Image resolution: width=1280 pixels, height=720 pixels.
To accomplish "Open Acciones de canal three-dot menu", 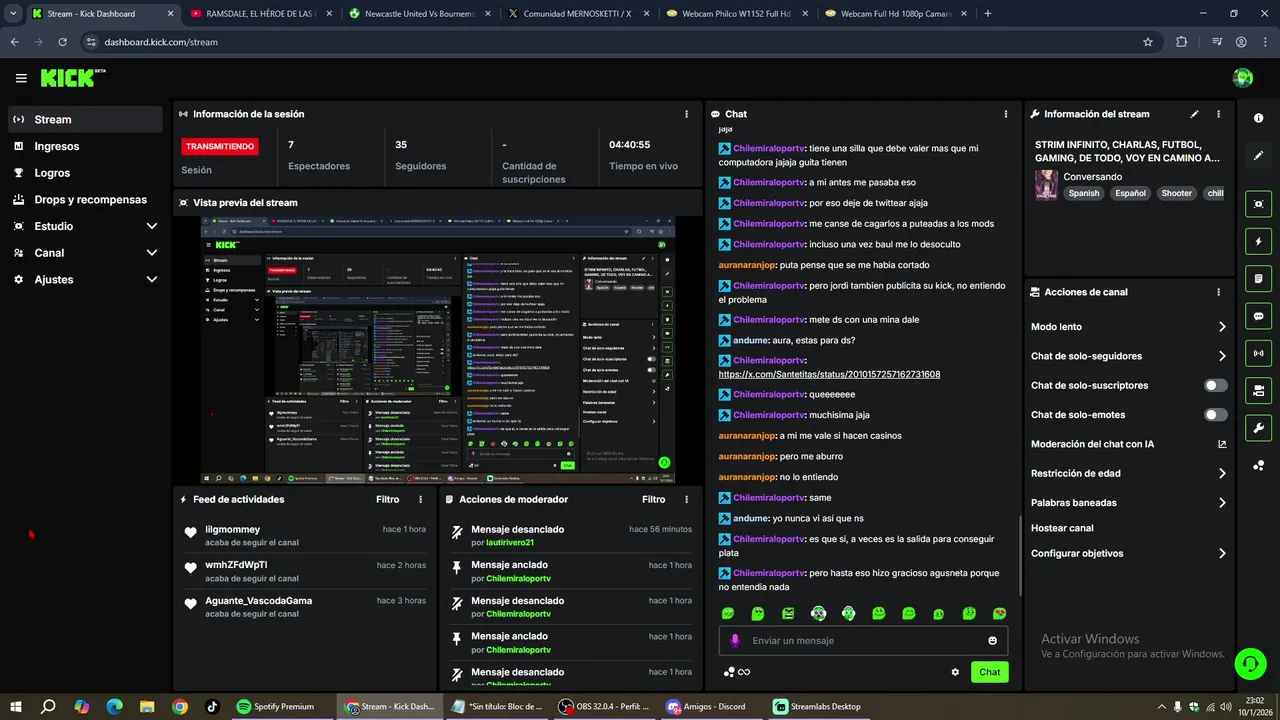I will 1218,292.
